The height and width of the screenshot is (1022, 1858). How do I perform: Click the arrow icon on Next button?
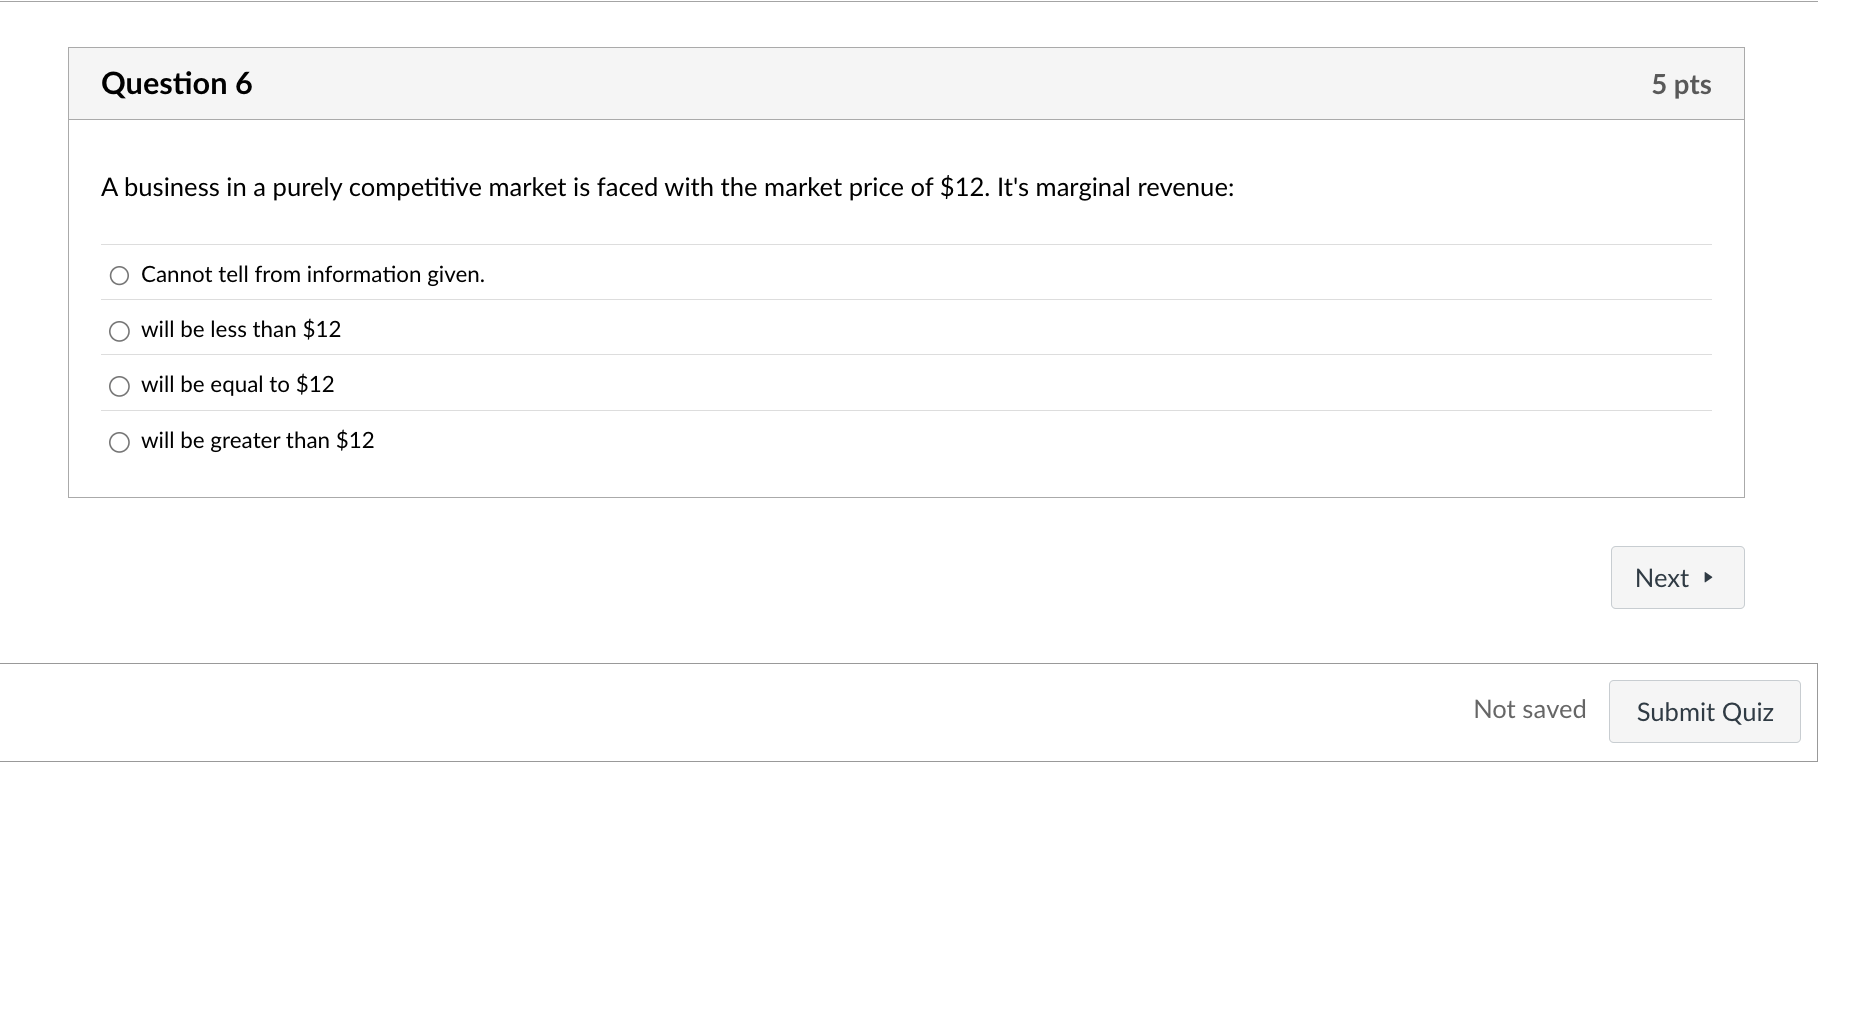click(1707, 577)
